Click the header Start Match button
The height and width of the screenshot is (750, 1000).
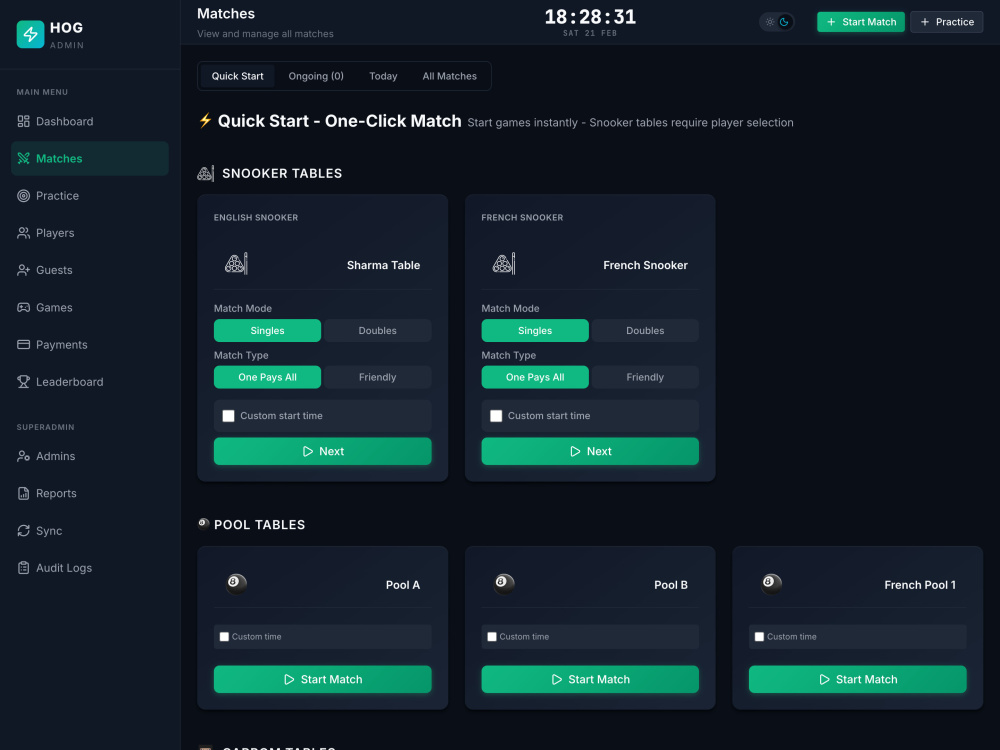pos(860,22)
